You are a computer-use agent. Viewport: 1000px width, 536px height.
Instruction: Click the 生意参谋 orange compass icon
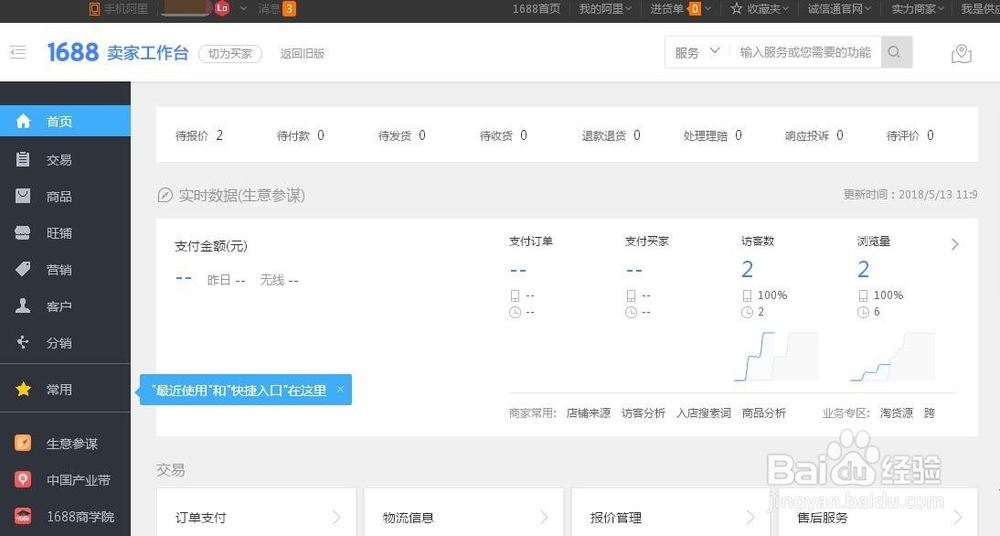tap(23, 443)
